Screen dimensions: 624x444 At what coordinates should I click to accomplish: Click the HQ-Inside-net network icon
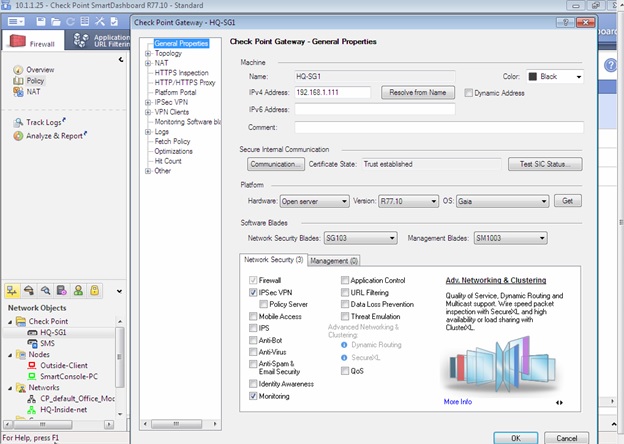pos(31,410)
